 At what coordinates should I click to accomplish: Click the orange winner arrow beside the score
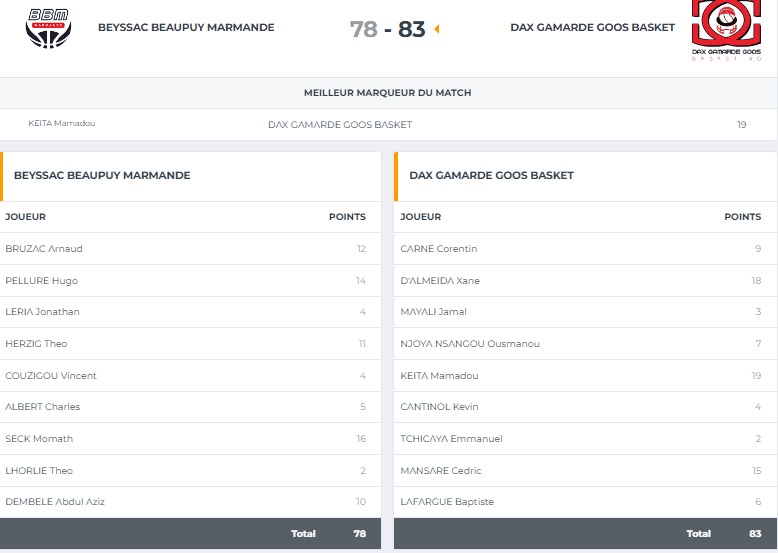tap(437, 29)
